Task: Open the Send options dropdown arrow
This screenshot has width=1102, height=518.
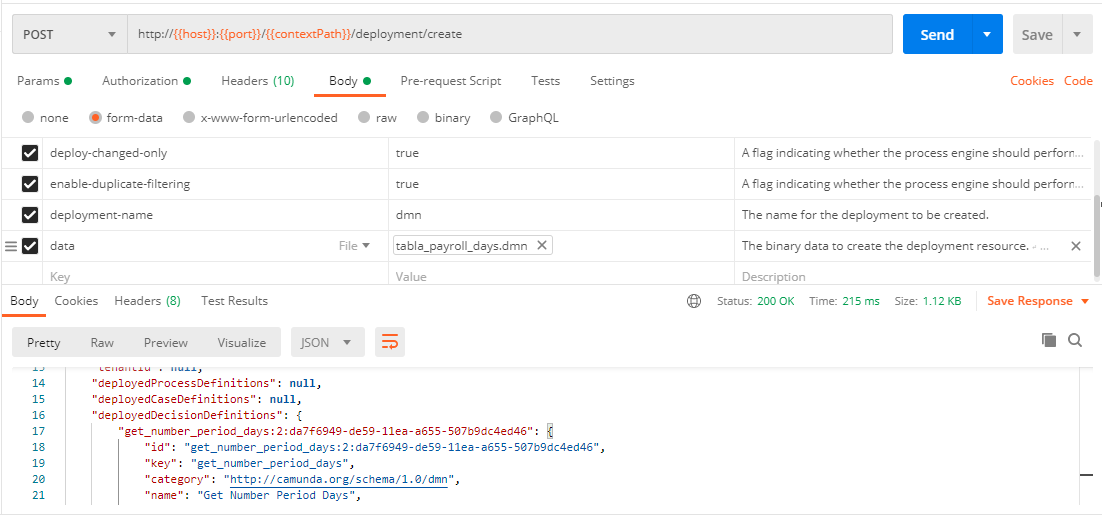Action: click(x=987, y=34)
